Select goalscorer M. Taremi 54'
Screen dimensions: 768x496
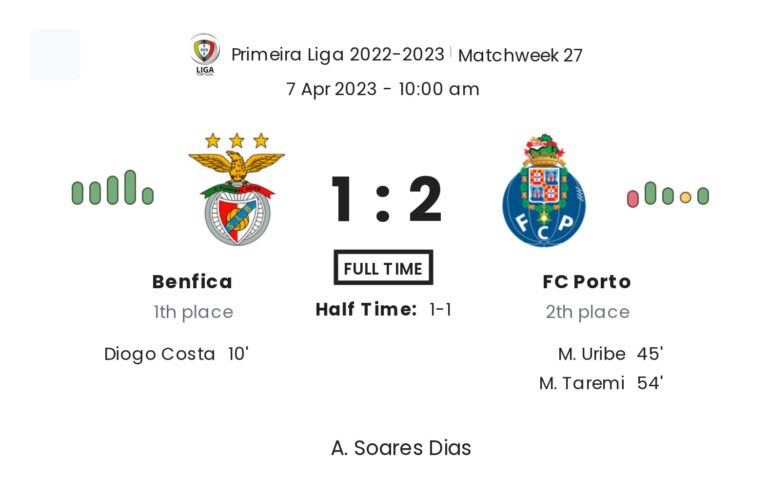[601, 383]
